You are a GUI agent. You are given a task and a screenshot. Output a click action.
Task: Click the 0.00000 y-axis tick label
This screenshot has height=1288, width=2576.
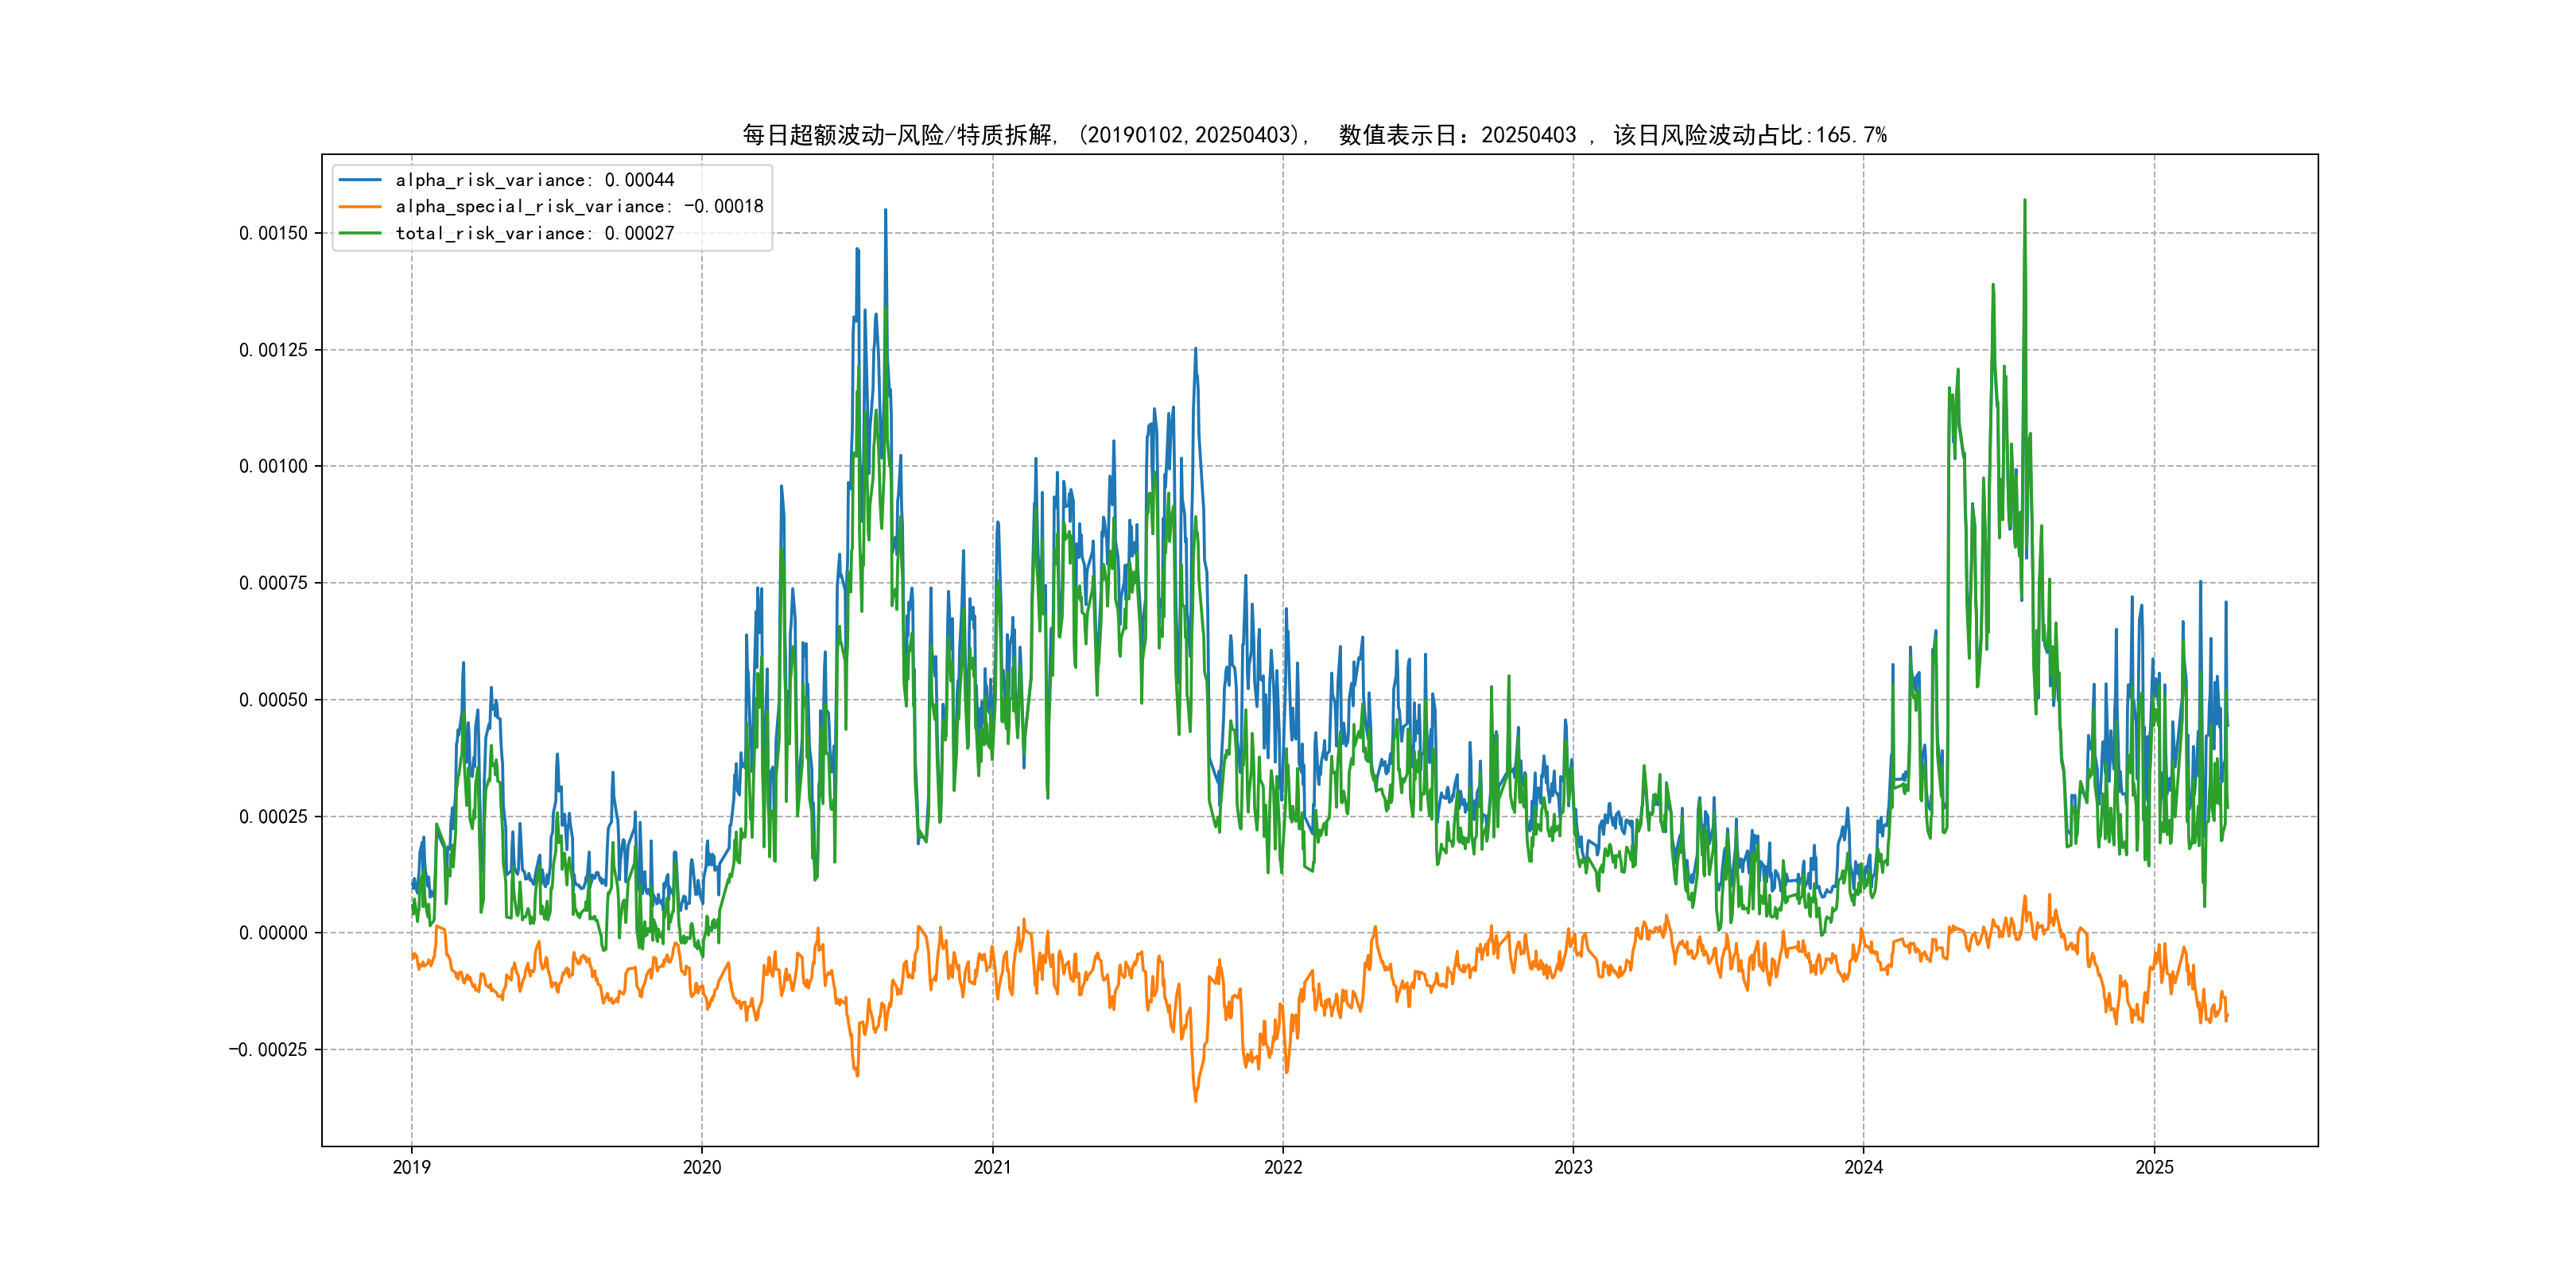[x=273, y=933]
